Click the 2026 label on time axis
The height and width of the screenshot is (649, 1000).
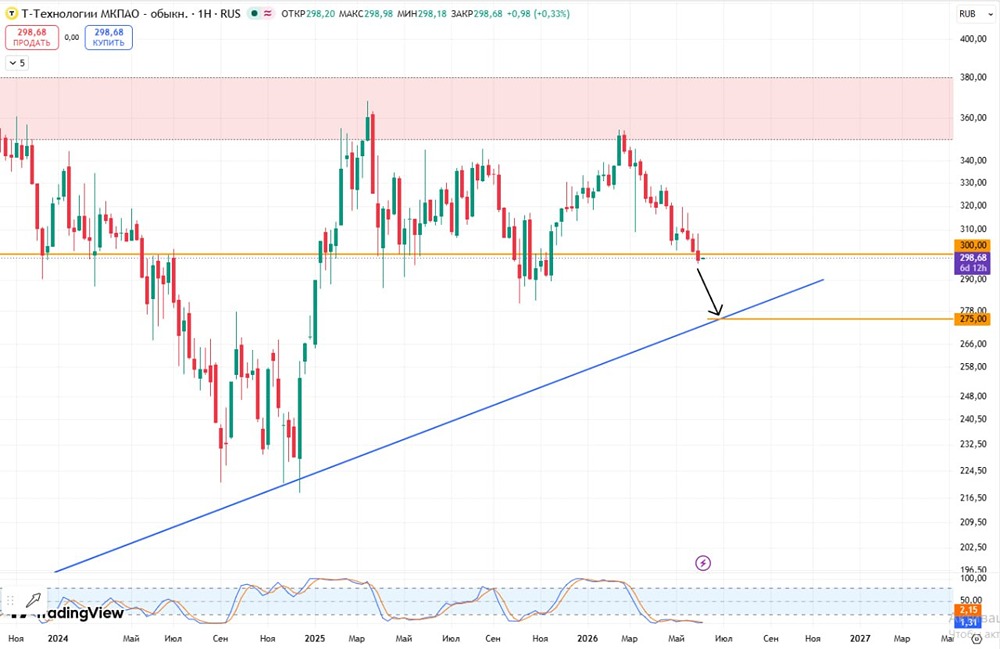point(587,638)
